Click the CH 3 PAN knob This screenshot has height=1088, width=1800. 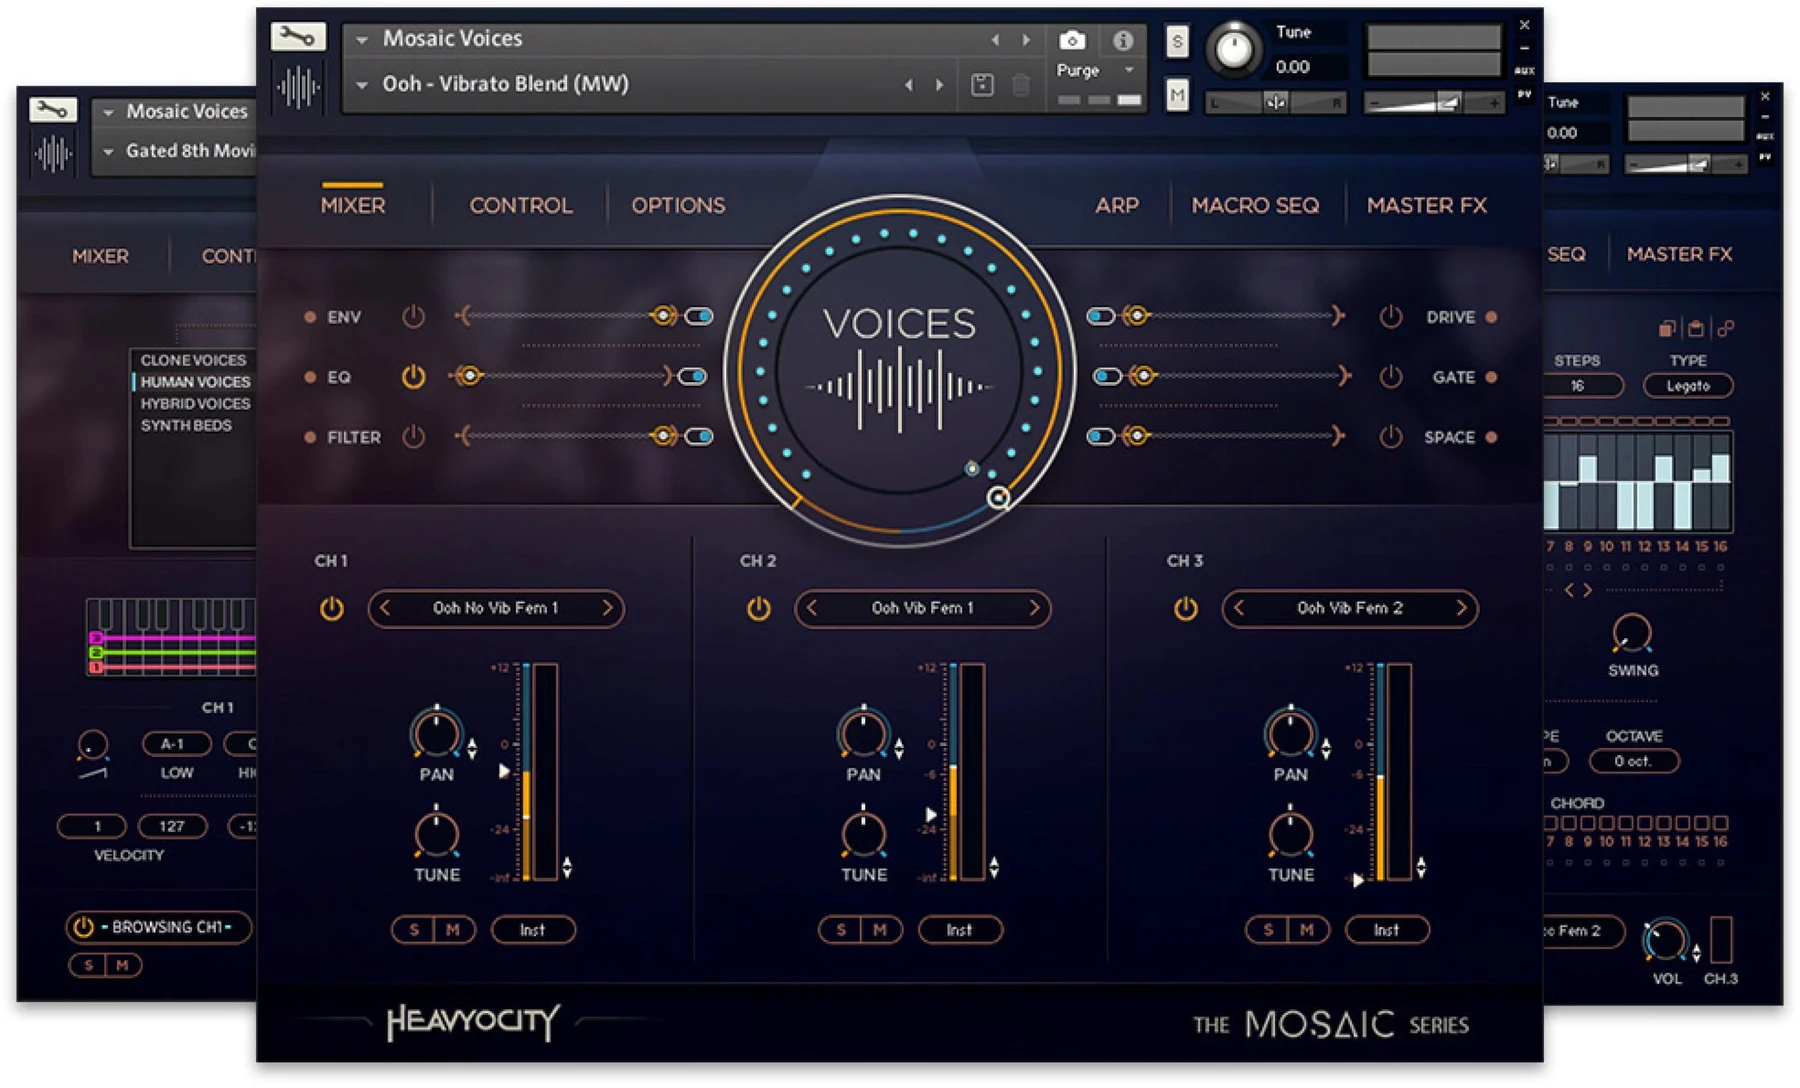(1290, 733)
